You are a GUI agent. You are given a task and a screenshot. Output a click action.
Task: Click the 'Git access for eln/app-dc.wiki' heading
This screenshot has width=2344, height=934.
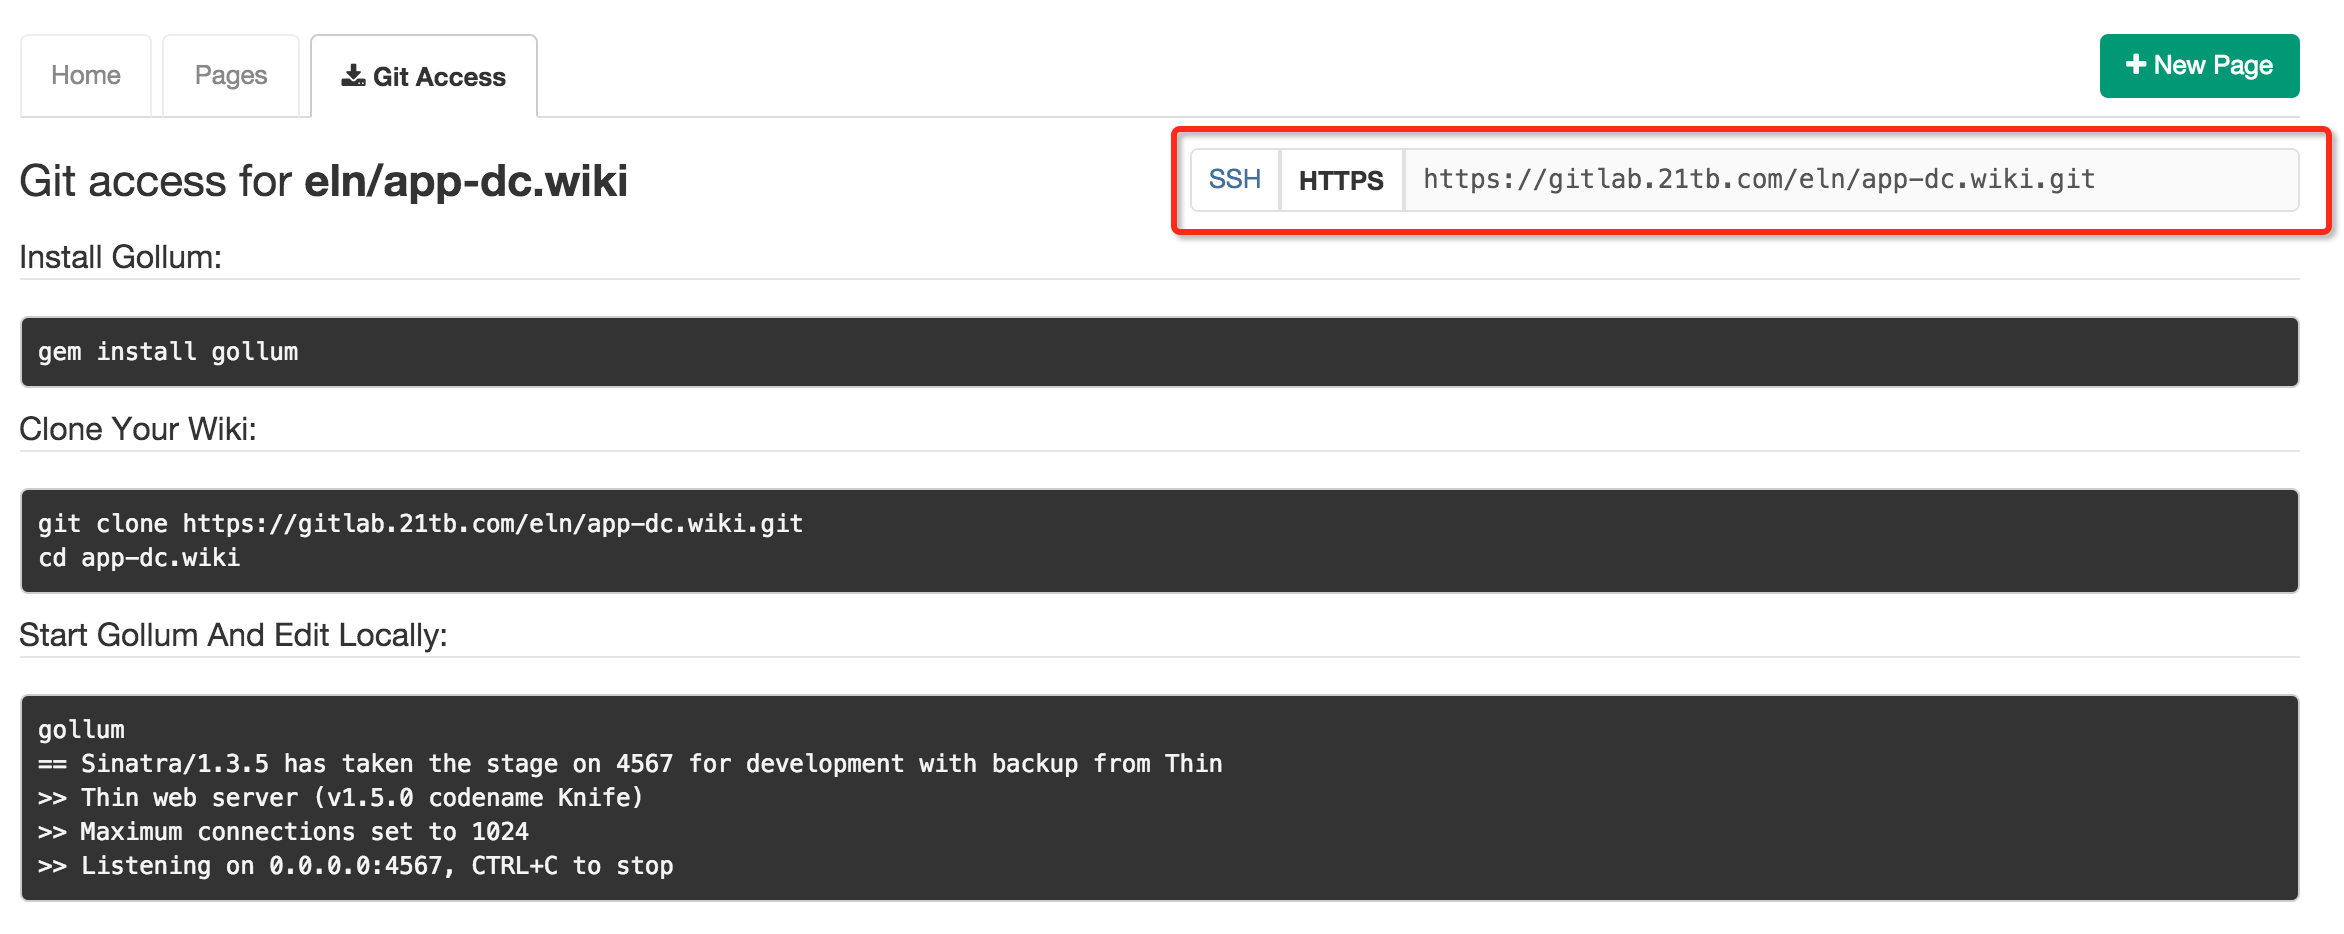coord(323,181)
